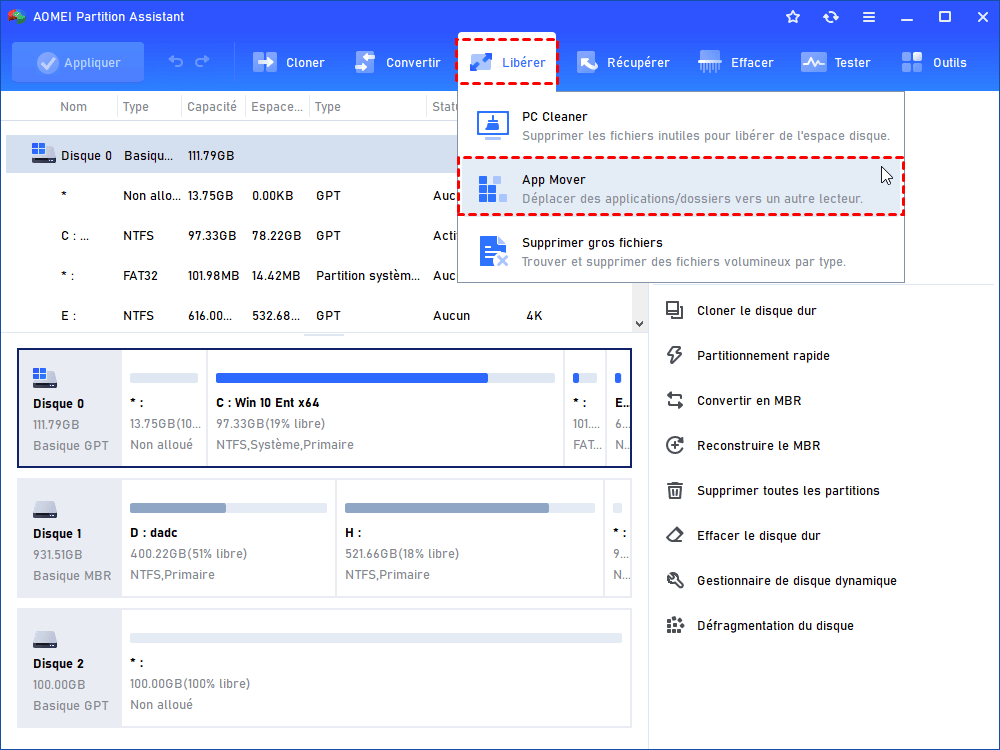Viewport: 1000px width, 750px height.
Task: Select the Disque 0 row in list
Action: [232, 155]
